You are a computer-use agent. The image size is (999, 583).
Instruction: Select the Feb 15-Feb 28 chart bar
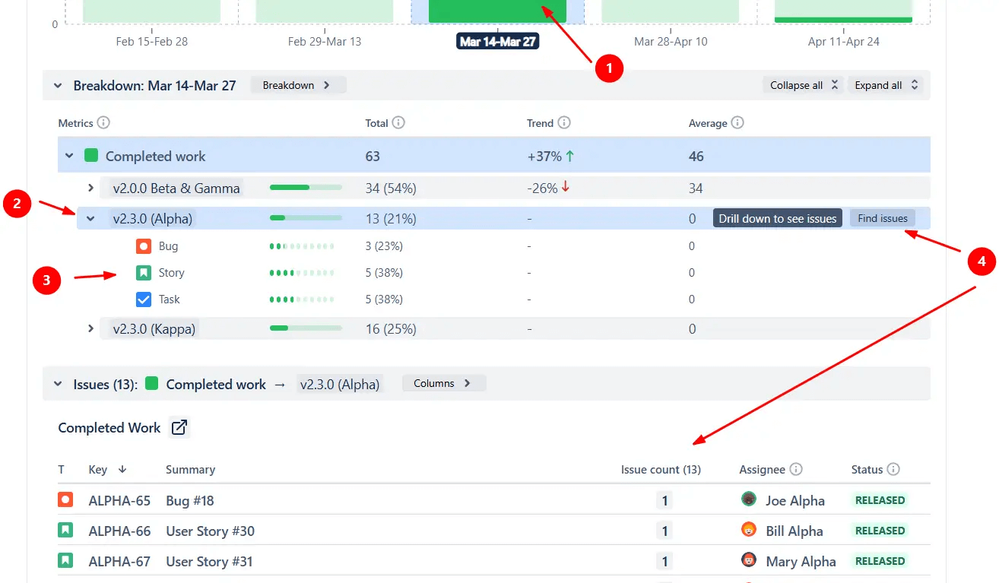152,11
